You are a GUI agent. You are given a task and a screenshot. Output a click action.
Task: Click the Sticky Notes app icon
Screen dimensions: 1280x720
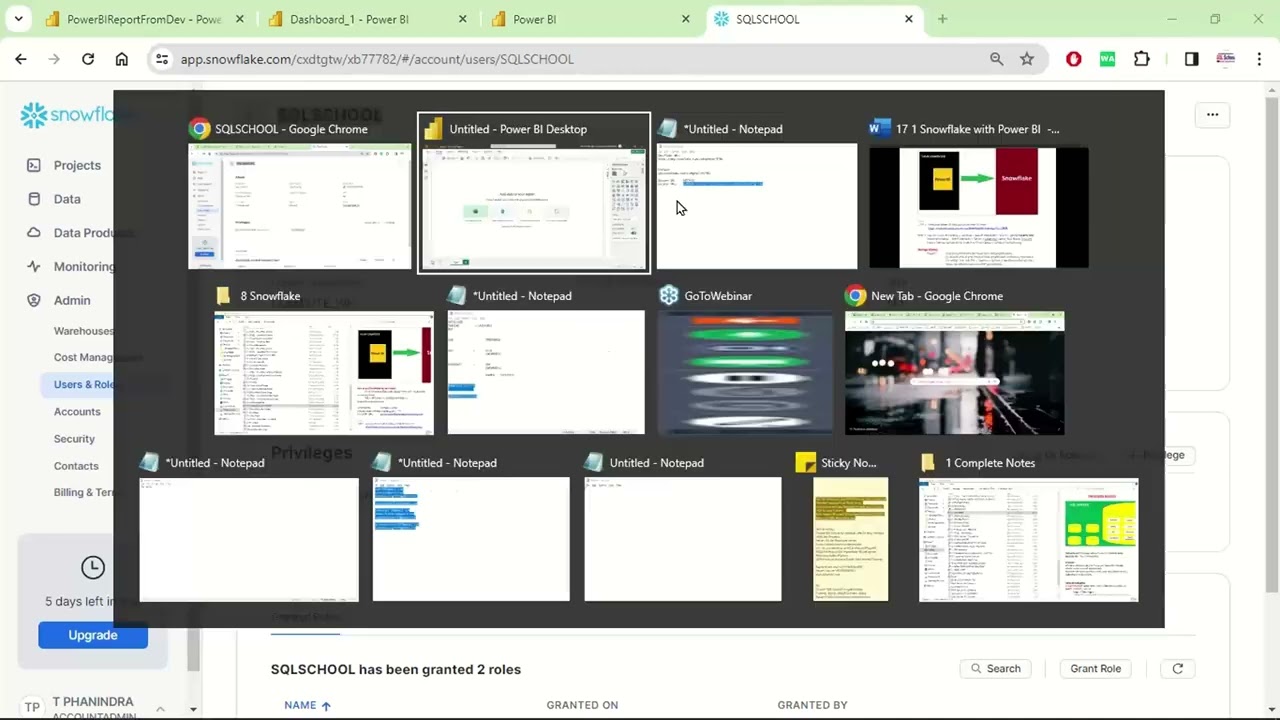click(x=805, y=463)
